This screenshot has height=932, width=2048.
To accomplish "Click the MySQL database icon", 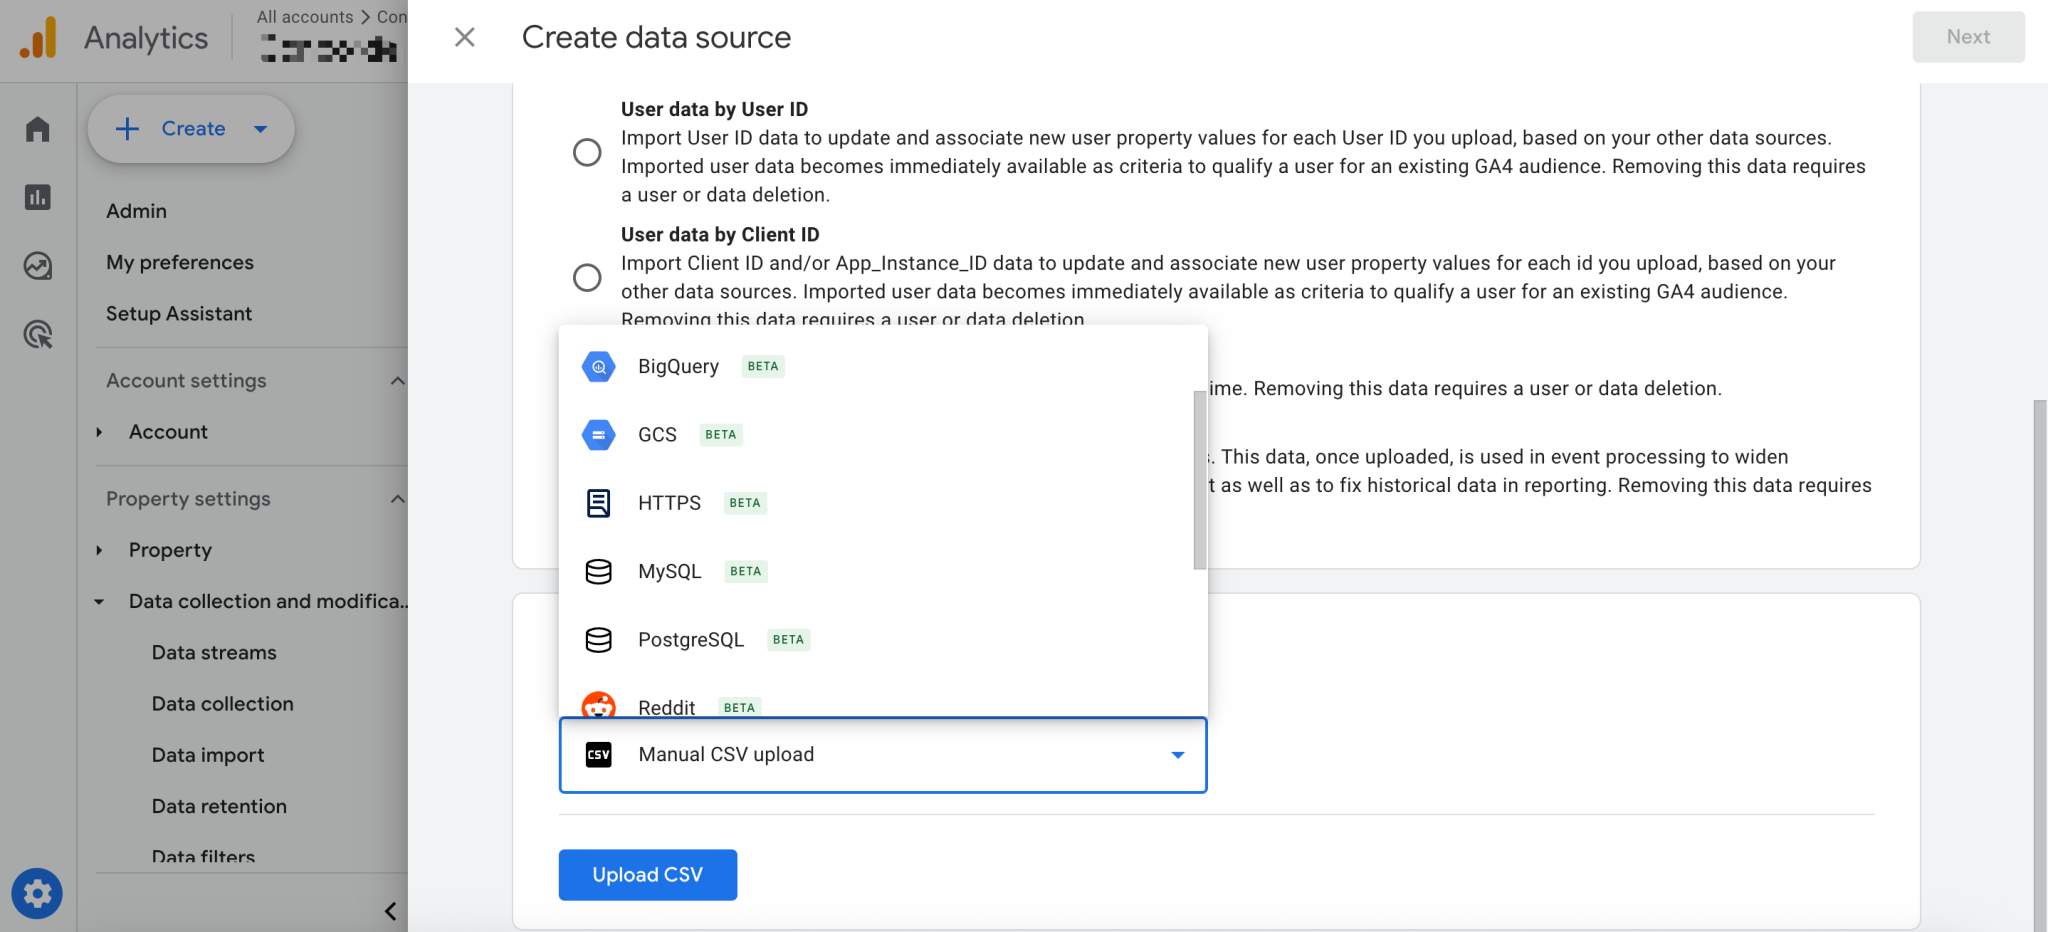I will coord(598,571).
